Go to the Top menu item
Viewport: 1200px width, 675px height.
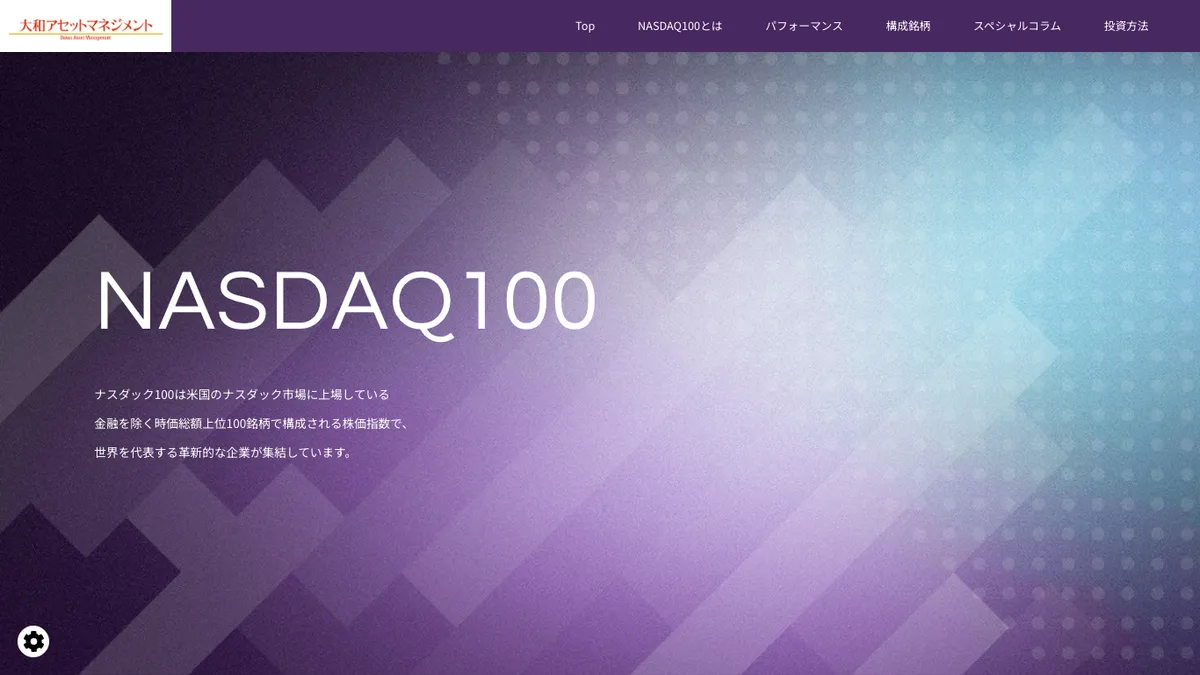(585, 26)
